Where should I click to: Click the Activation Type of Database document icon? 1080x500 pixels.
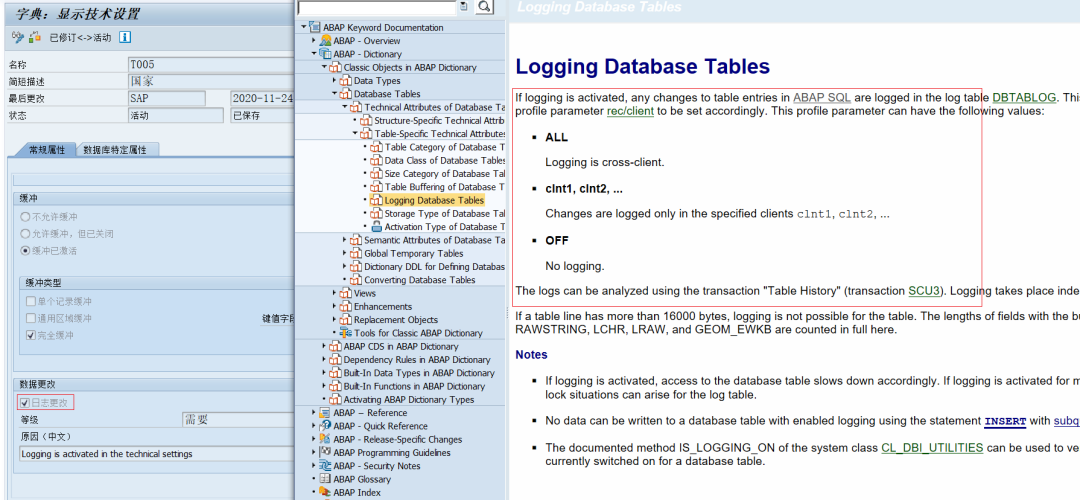376,227
